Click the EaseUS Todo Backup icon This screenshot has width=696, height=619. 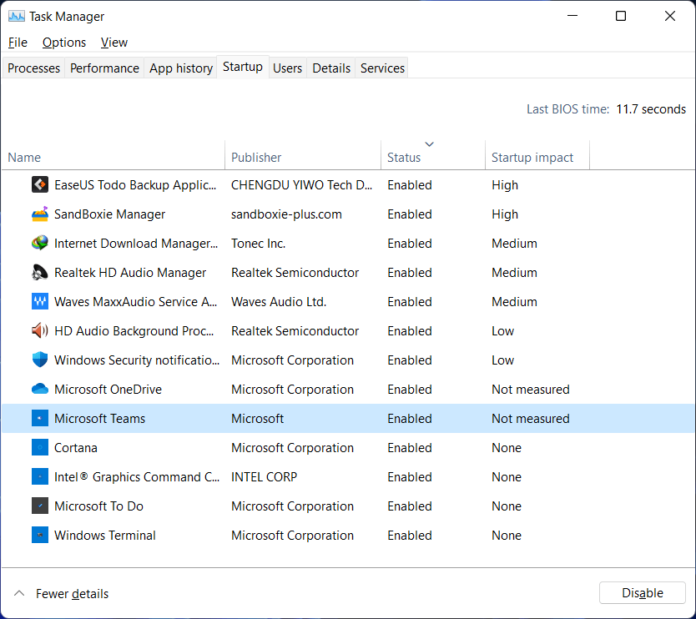tap(40, 185)
